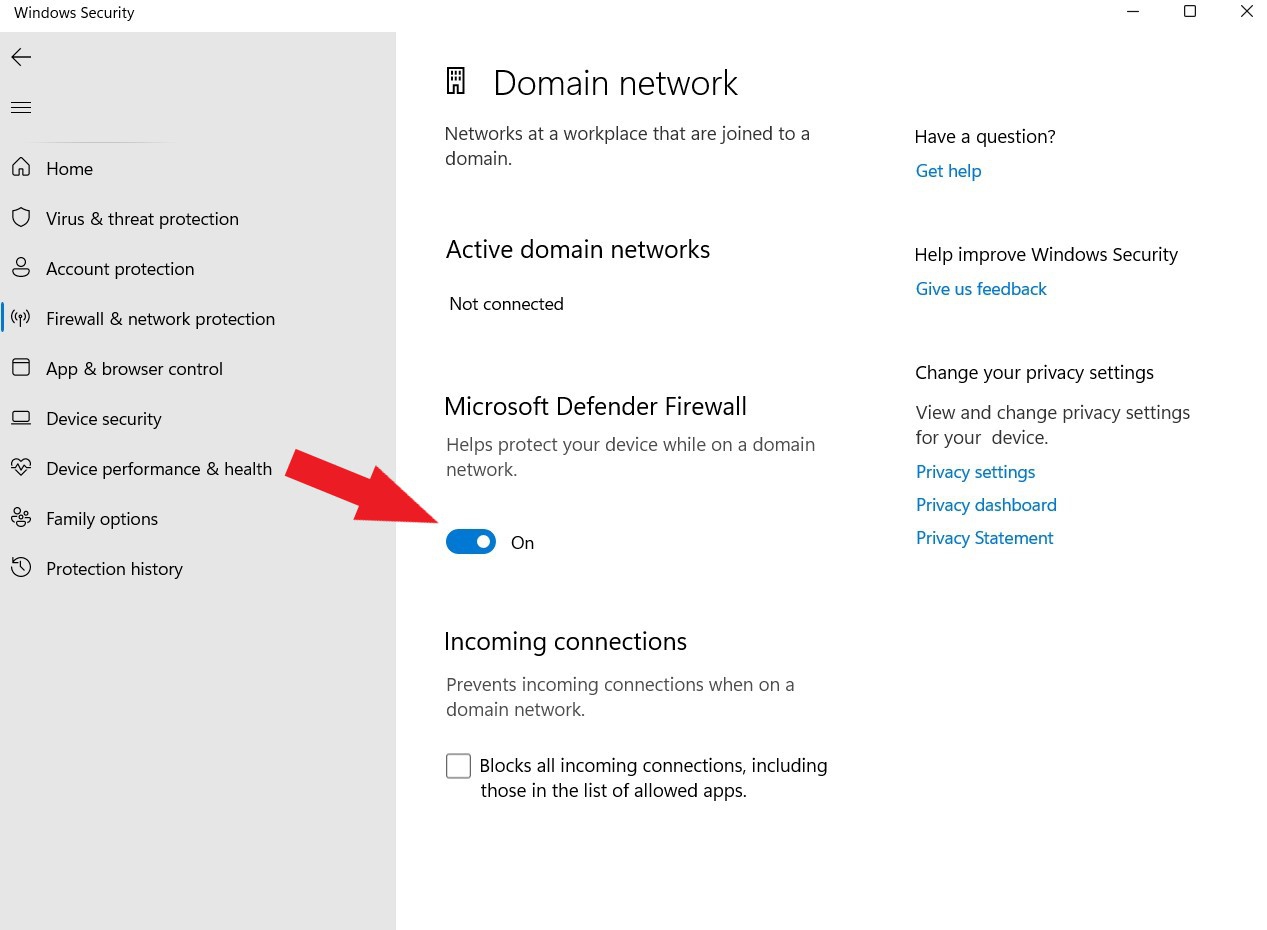Check the Blocks all incoming connections box
Screen dimensions: 1267x930
point(458,766)
